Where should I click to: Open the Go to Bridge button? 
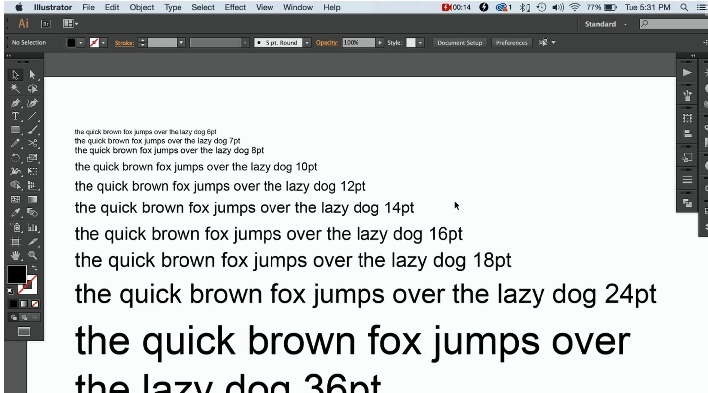pos(46,24)
